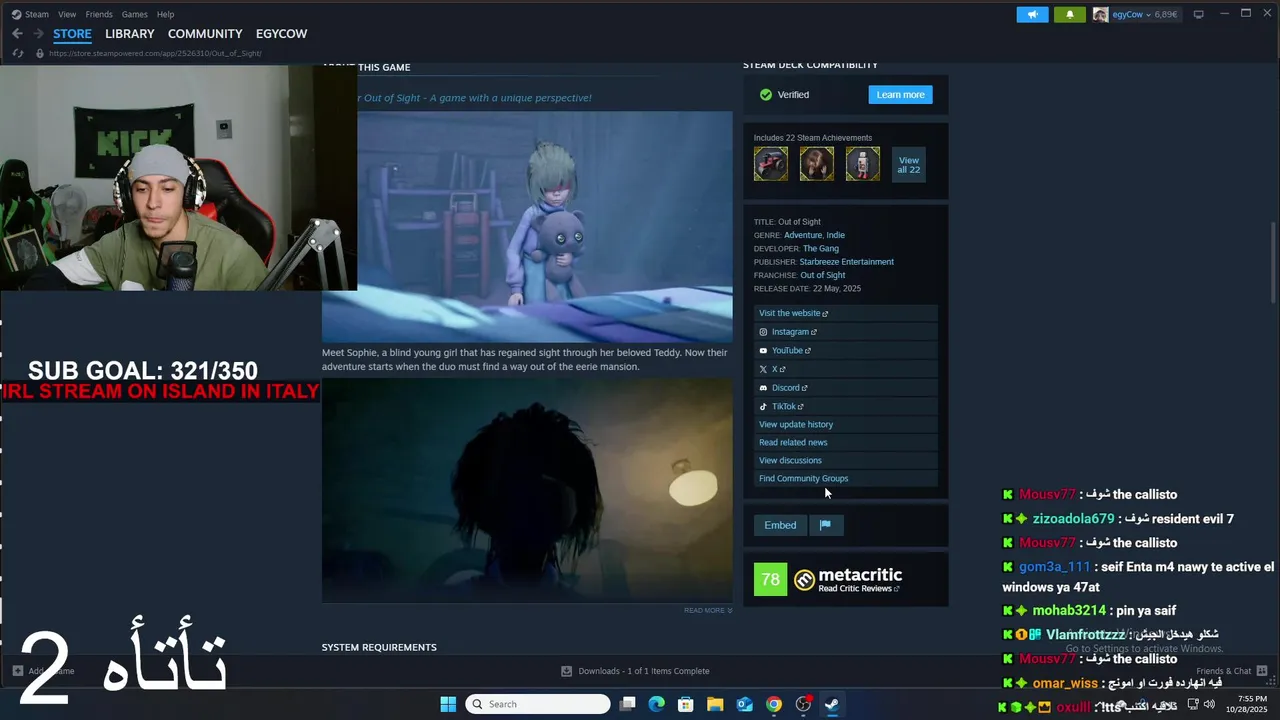1280x720 pixels.
Task: Go forward with the navigation arrow
Action: [38, 33]
